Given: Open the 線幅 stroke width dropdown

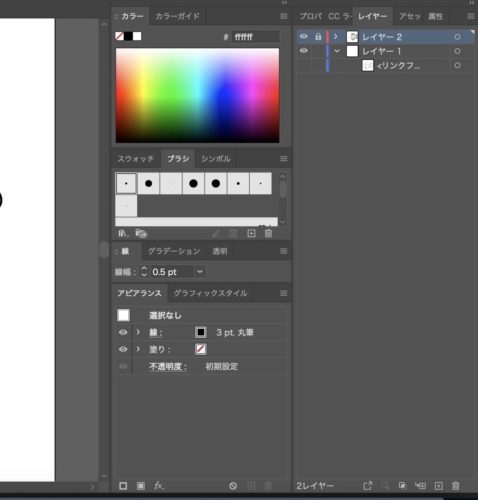Looking at the screenshot, I should coord(200,271).
